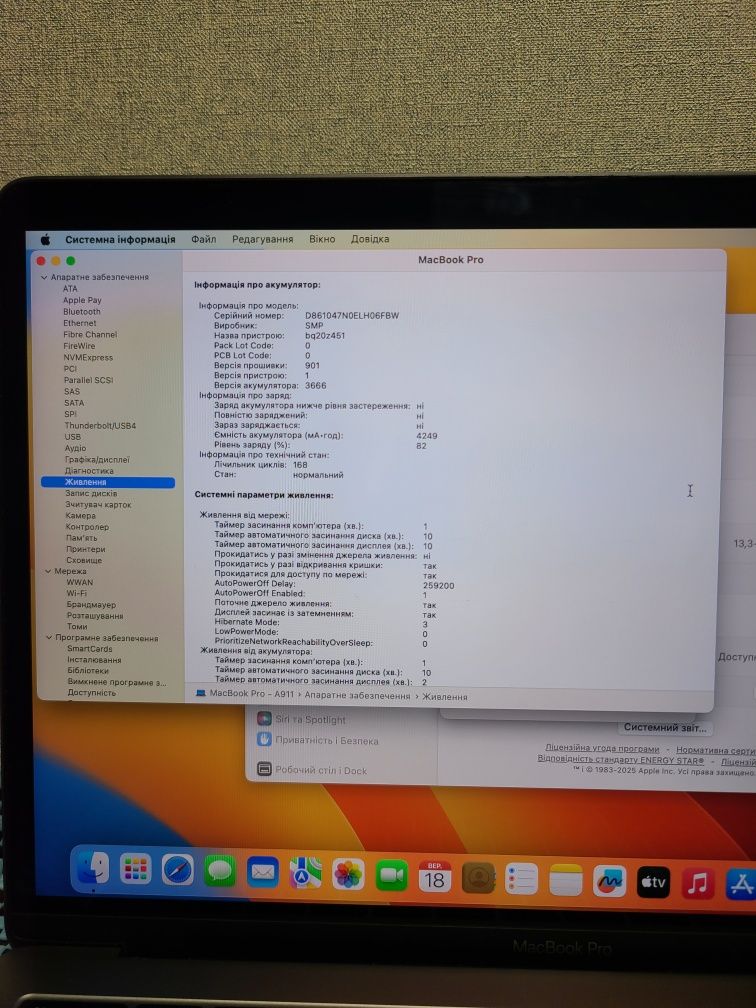
Task: Select Зчитувач карток in sidebar
Action: coord(98,505)
